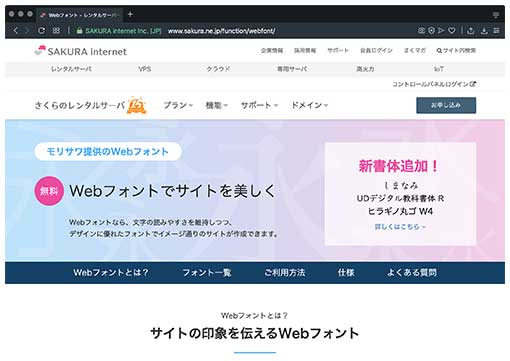Screen dimensions: 510x361
Task: Click the 新書体追加！ heading
Action: (x=399, y=166)
